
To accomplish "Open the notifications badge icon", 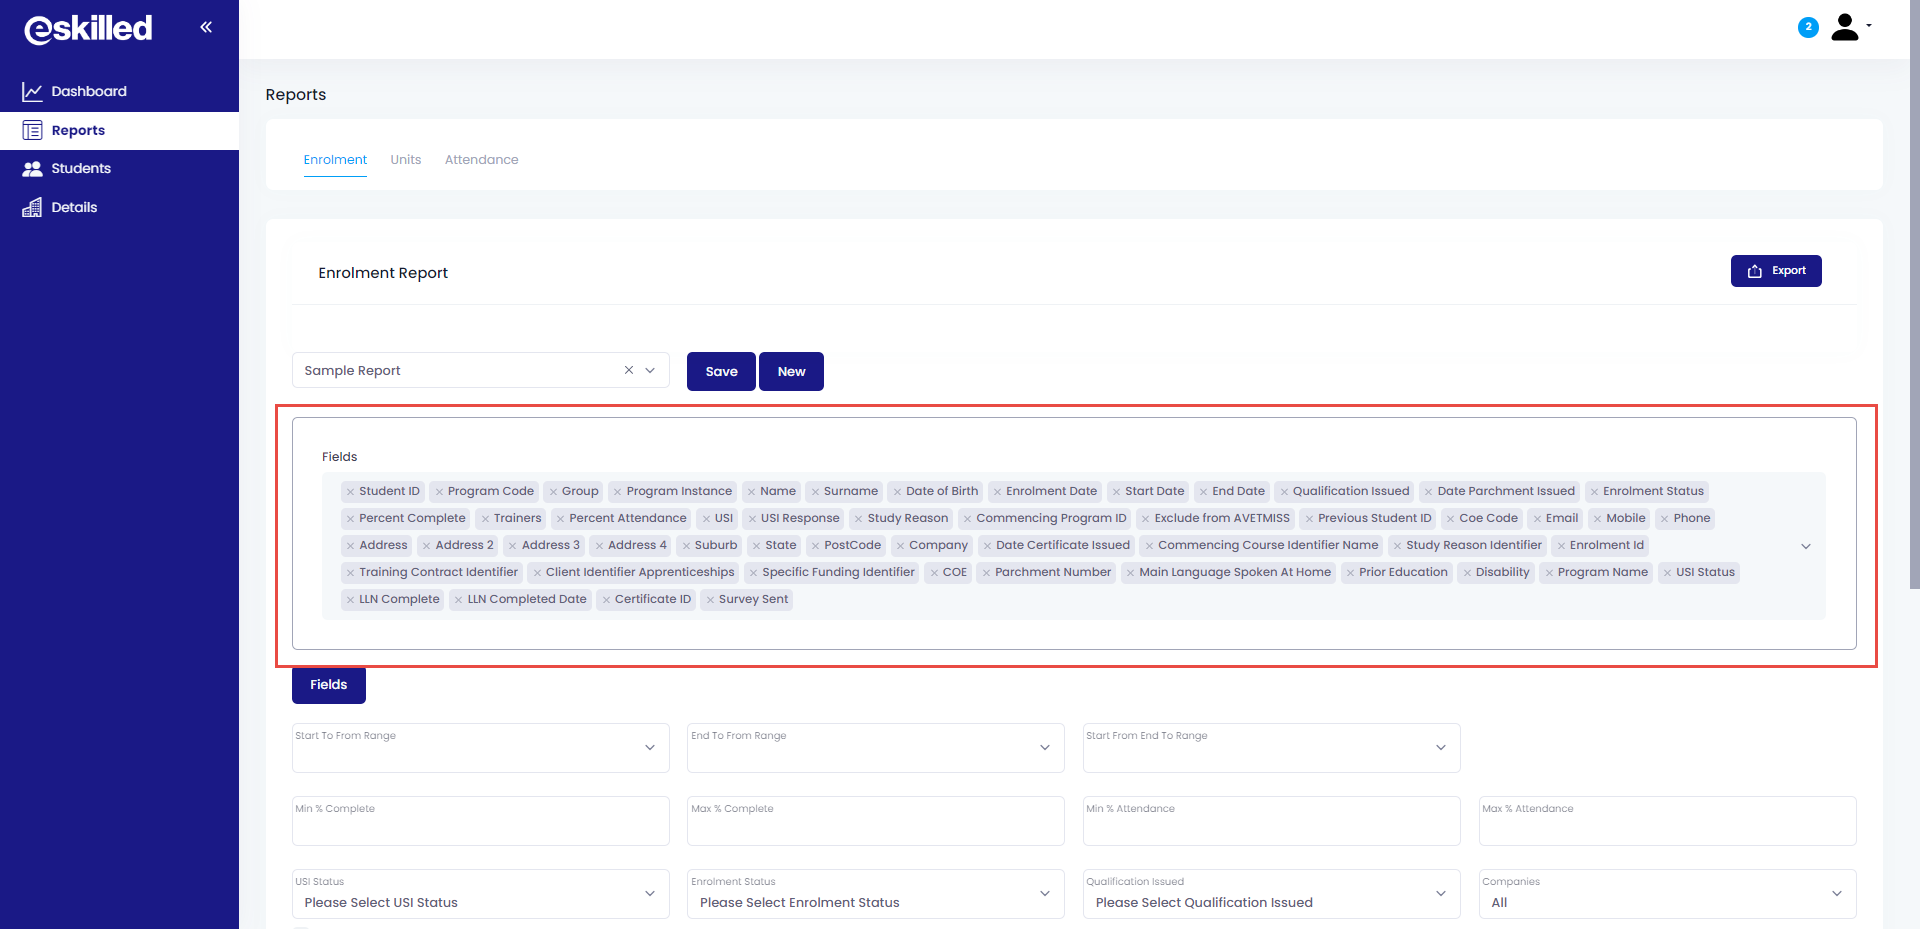I will (1807, 27).
